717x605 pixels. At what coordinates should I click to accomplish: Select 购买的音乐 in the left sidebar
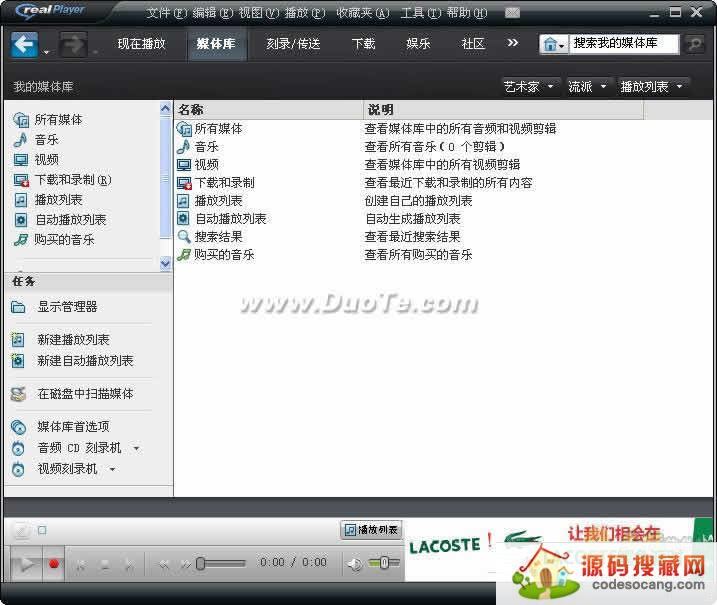[65, 240]
